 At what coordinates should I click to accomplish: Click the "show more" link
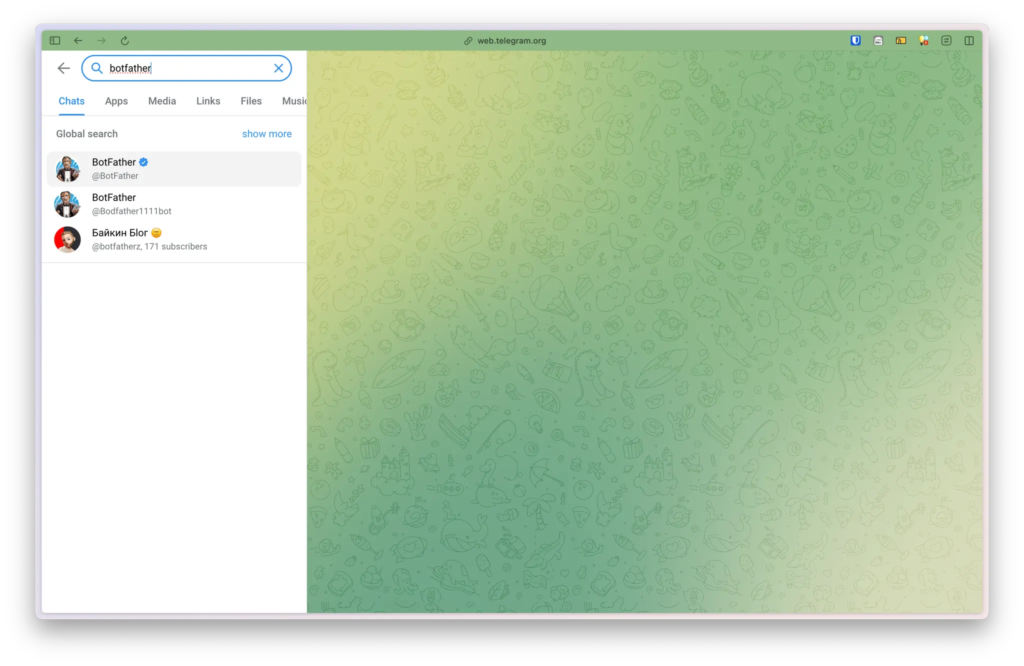point(267,134)
